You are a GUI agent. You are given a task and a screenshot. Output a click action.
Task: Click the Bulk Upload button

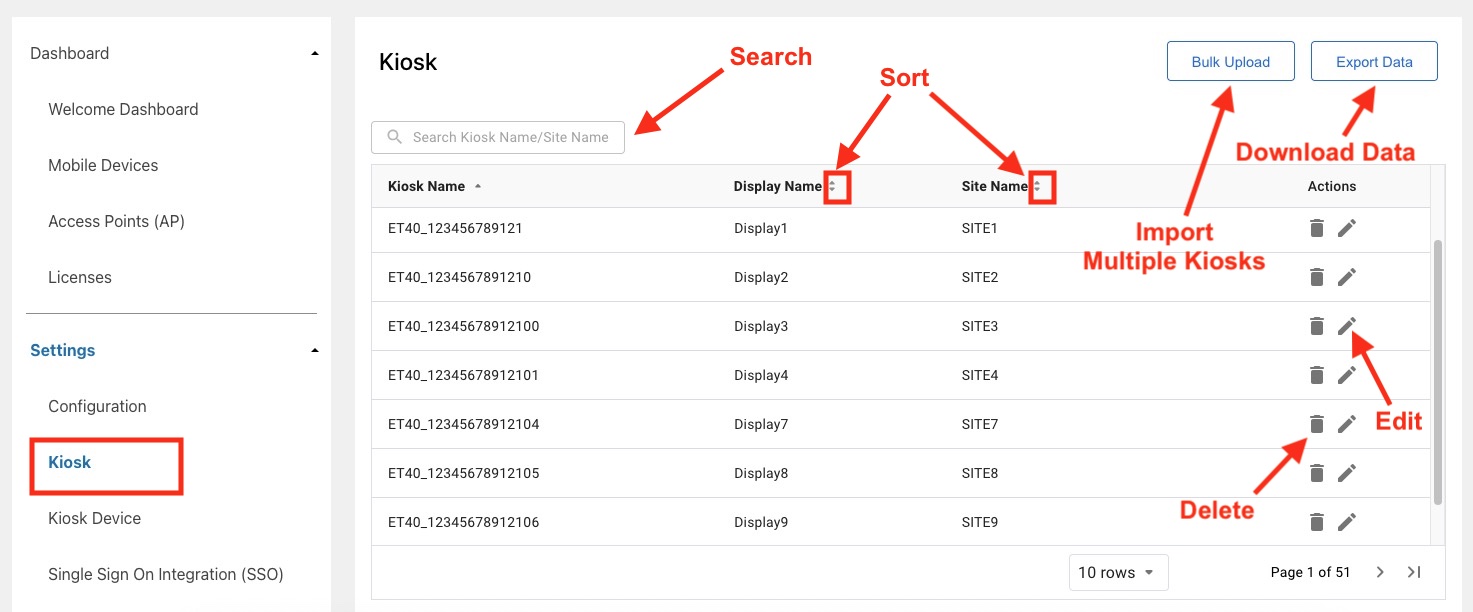(1230, 62)
